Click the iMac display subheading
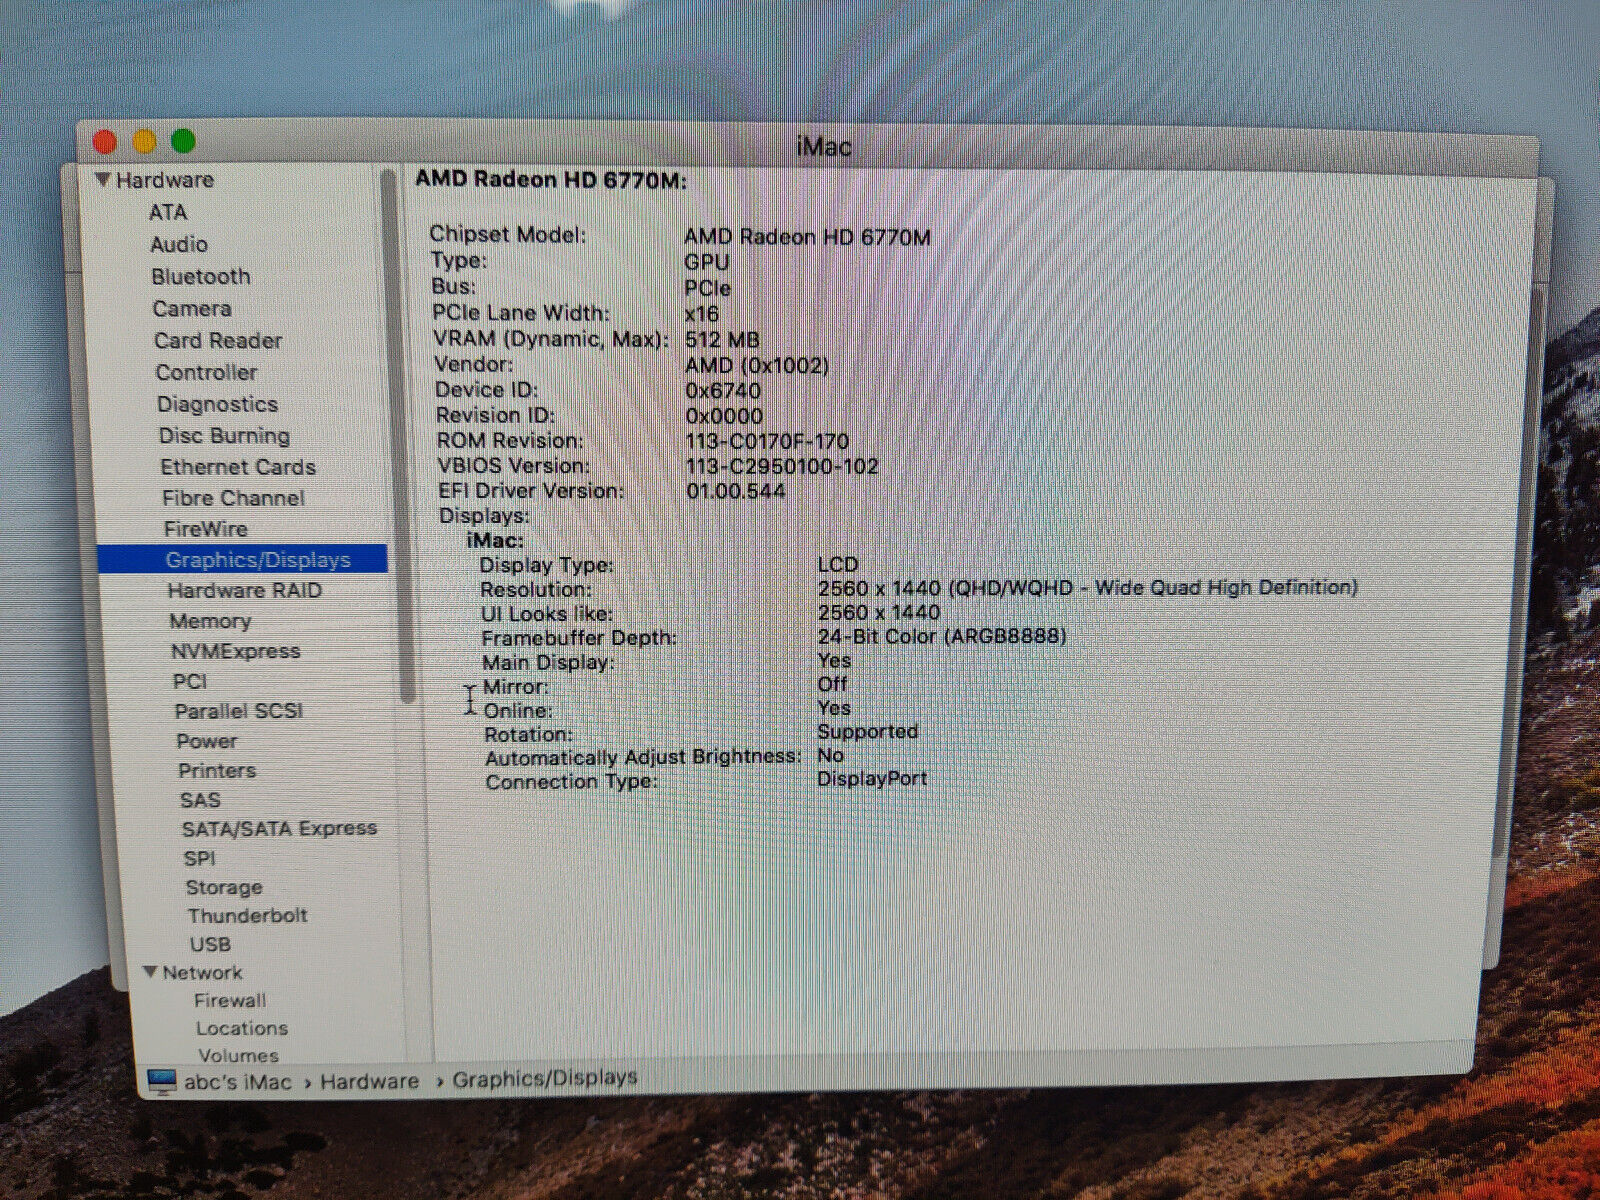This screenshot has width=1600, height=1200. (495, 540)
